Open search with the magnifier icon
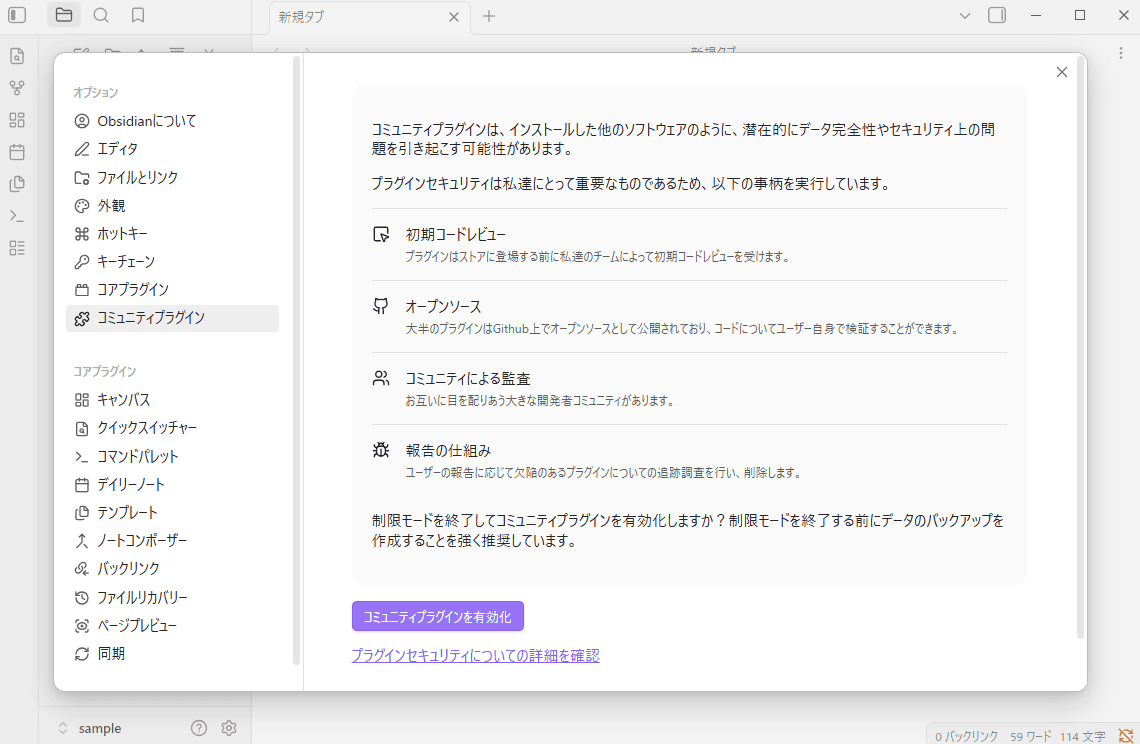 coord(101,15)
